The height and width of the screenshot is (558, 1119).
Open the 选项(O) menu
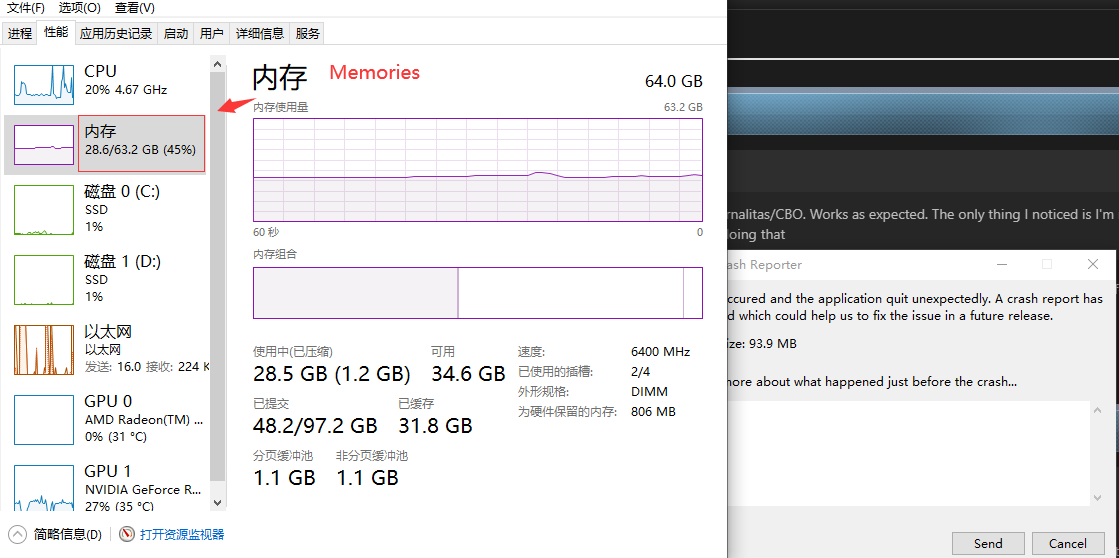(x=80, y=8)
